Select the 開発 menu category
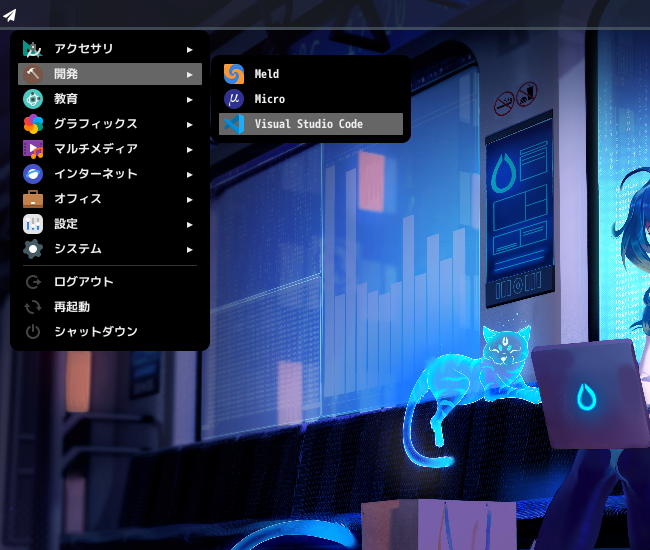 pos(110,74)
